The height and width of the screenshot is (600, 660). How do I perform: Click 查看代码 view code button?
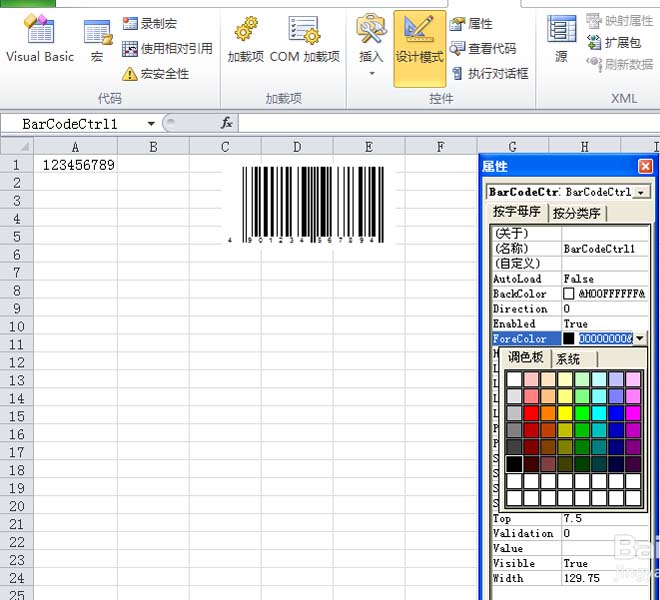(x=483, y=49)
